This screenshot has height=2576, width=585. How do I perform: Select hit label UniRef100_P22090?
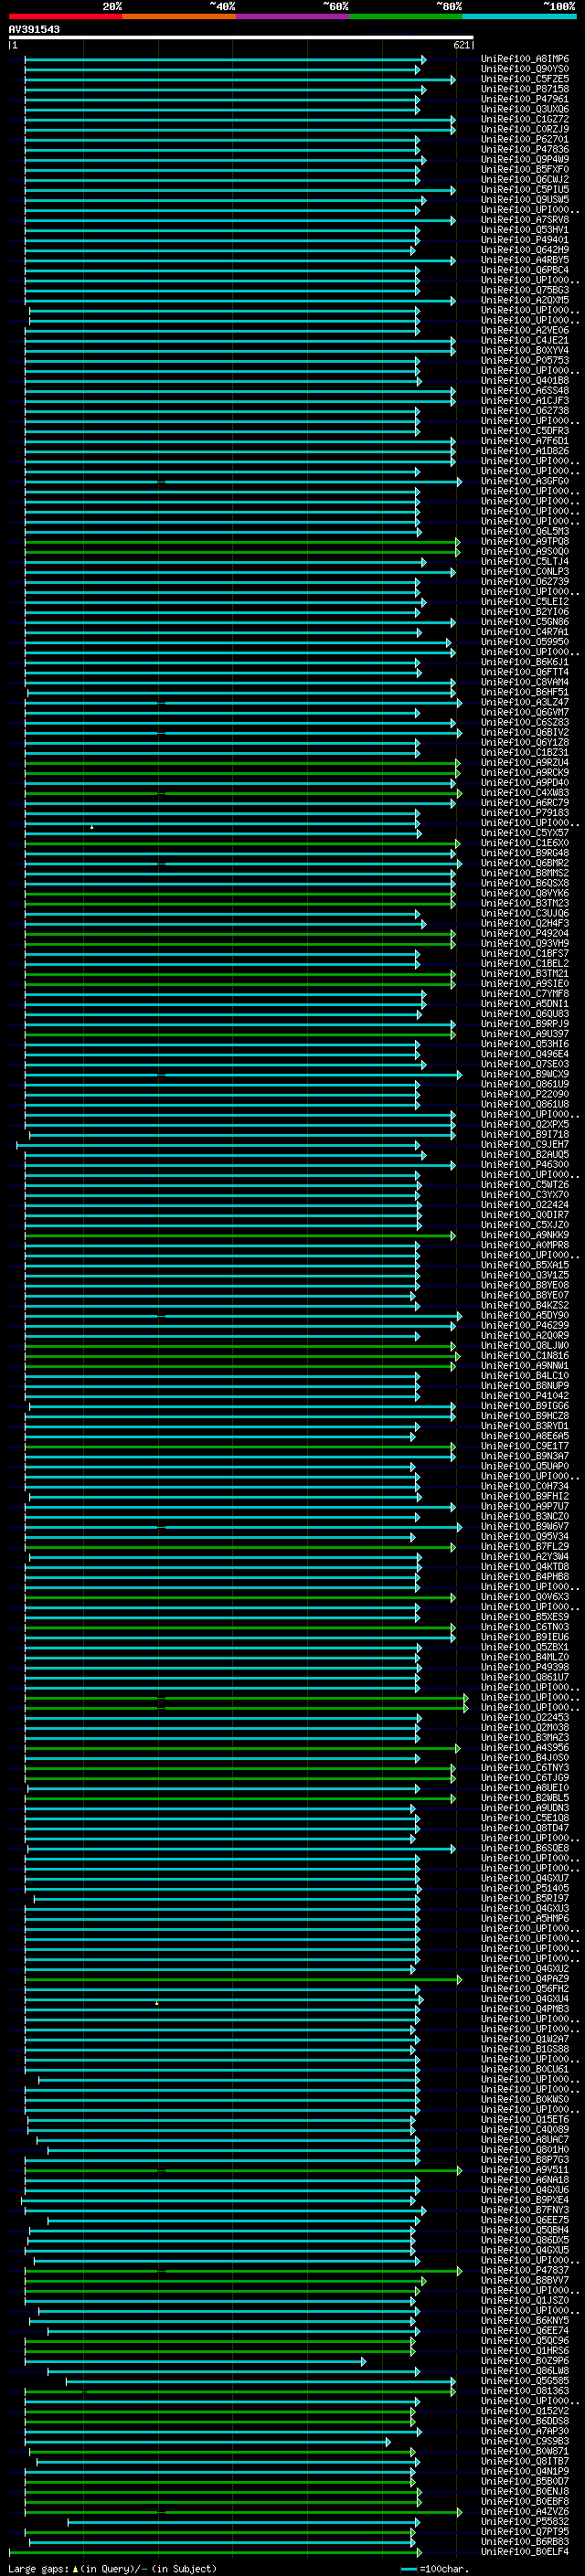click(x=525, y=1094)
